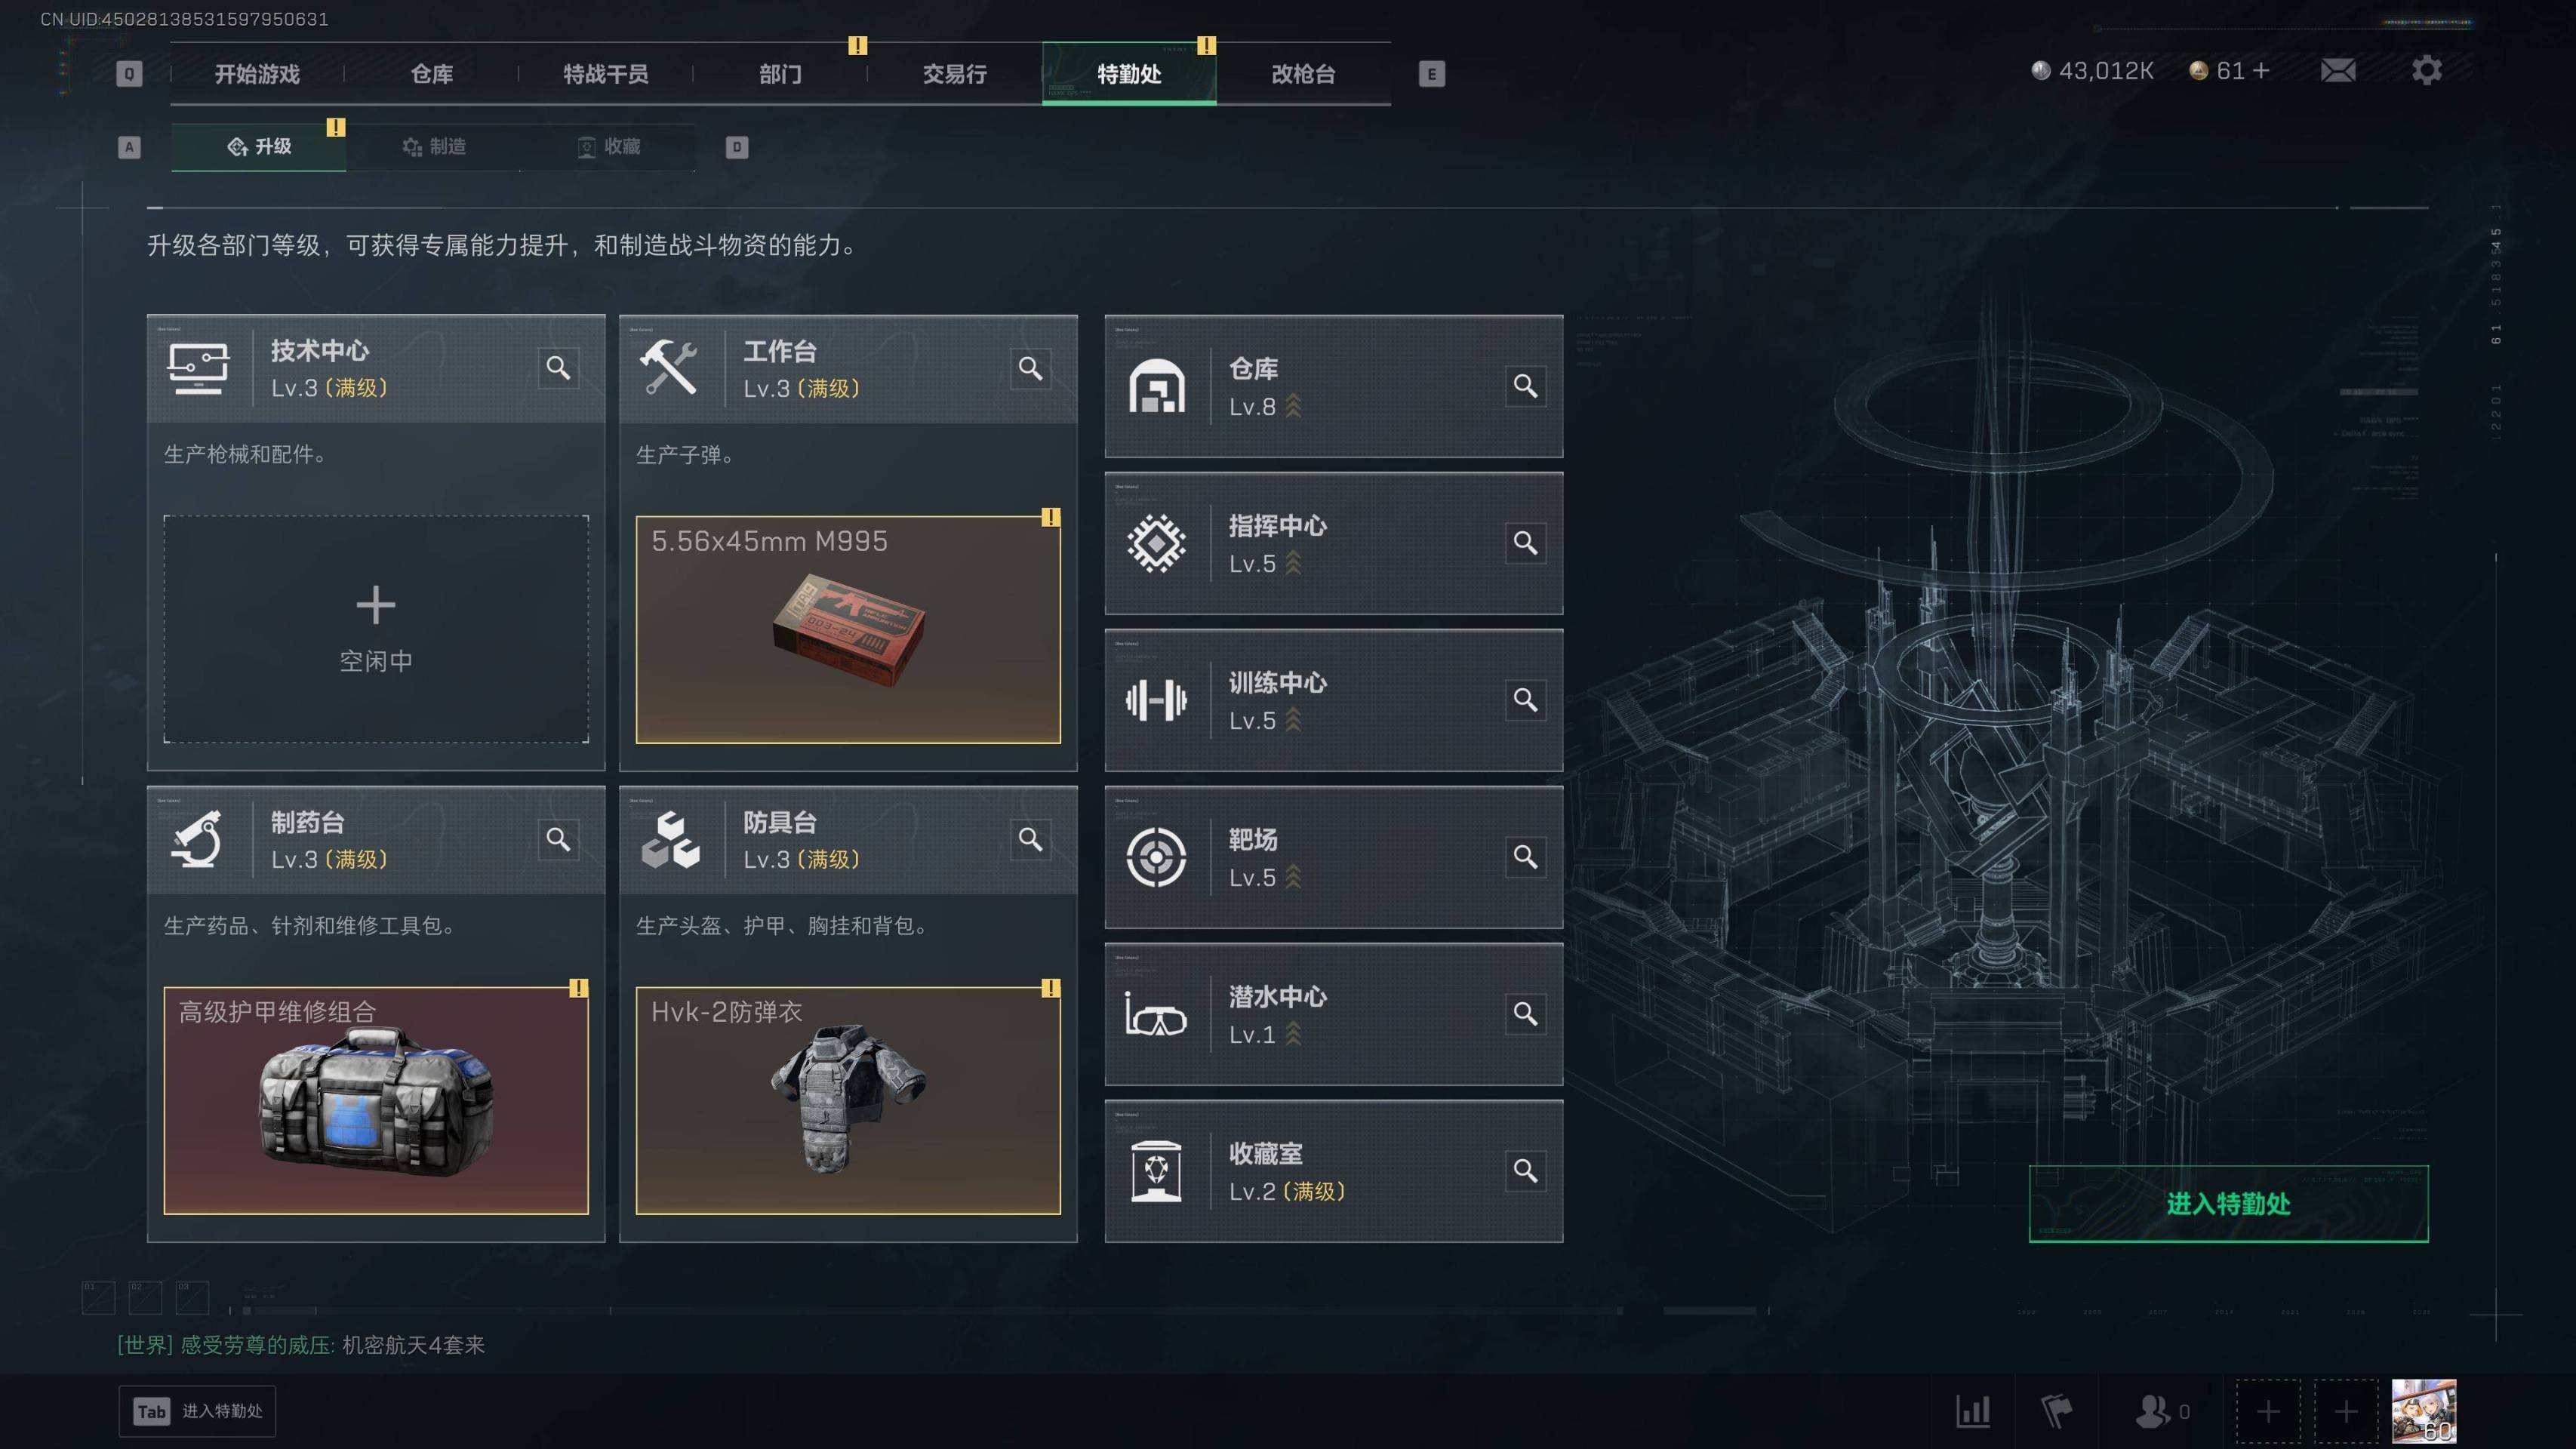The image size is (2576, 1449).
Task: Switch to the 制造 sub-tab
Action: point(433,147)
